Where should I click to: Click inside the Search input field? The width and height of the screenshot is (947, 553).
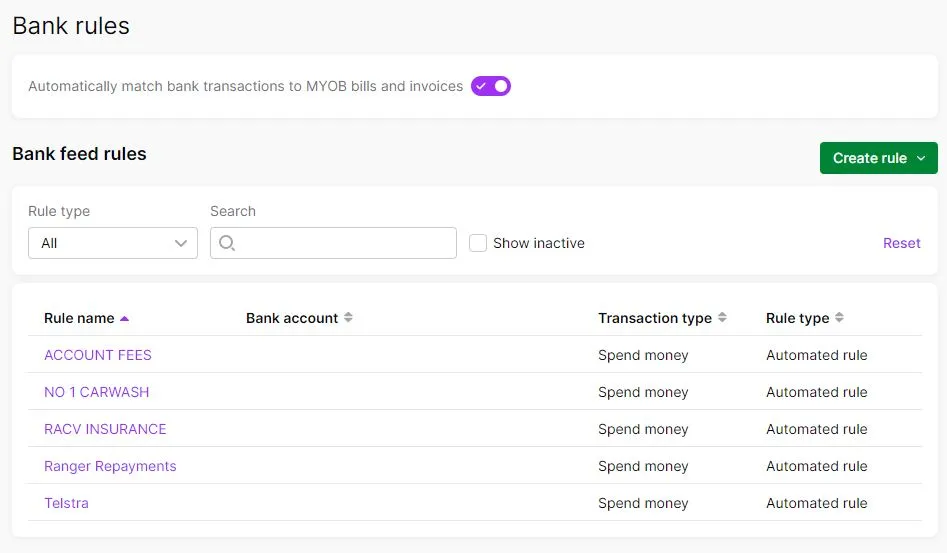point(333,243)
